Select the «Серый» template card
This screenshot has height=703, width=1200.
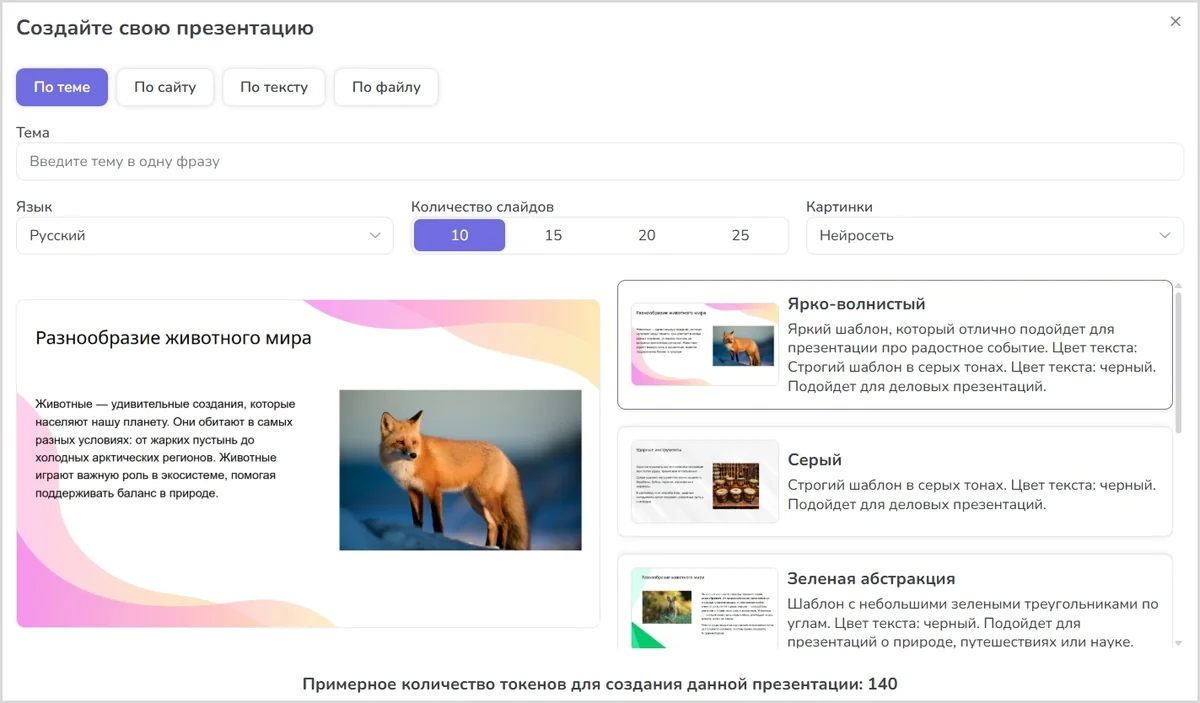click(x=895, y=482)
